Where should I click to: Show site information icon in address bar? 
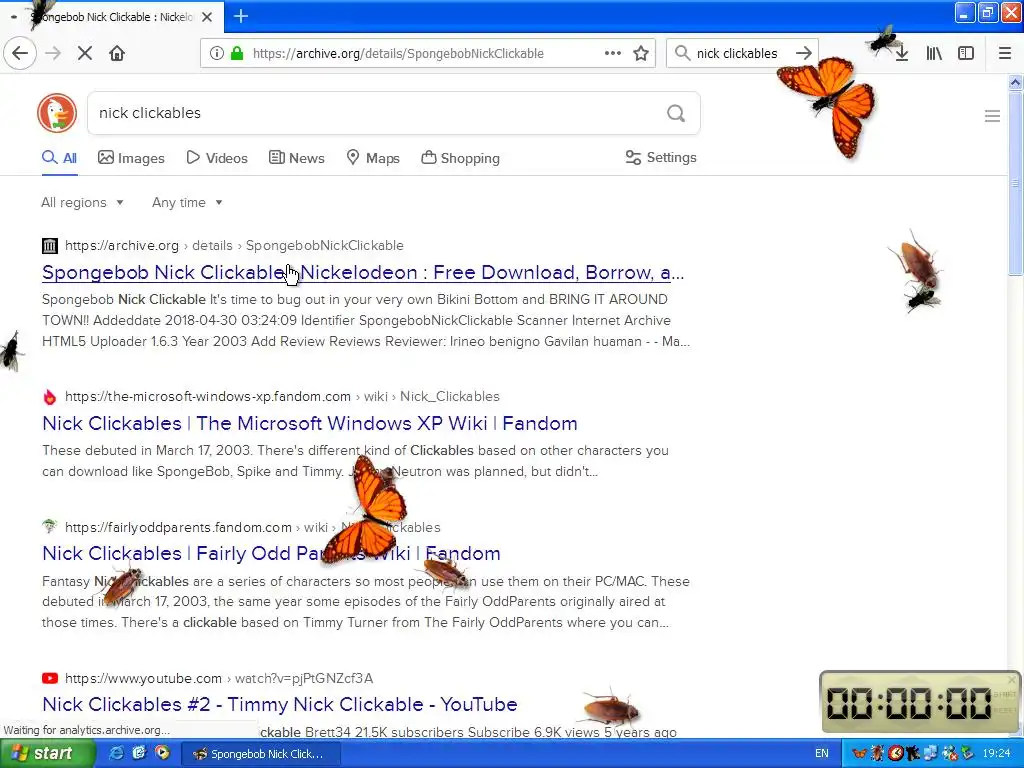click(x=216, y=54)
